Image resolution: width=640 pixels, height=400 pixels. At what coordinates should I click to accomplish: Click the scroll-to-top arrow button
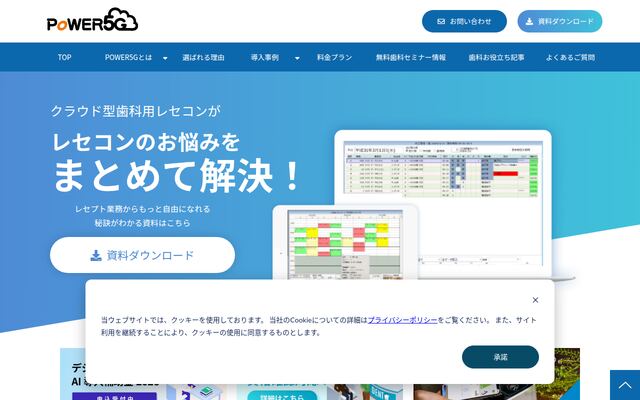click(625, 385)
